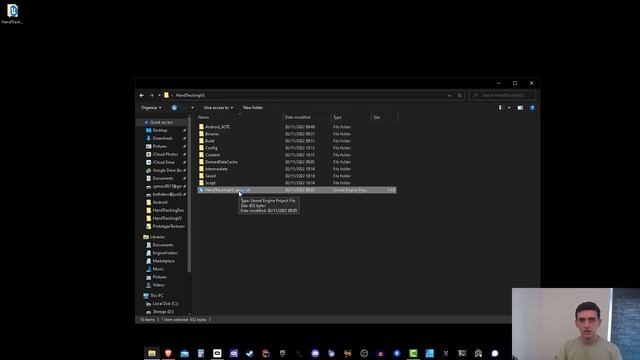The image size is (640, 360).
Task: Click the HandTrackingV2 address bar path
Action: pyautogui.click(x=190, y=95)
